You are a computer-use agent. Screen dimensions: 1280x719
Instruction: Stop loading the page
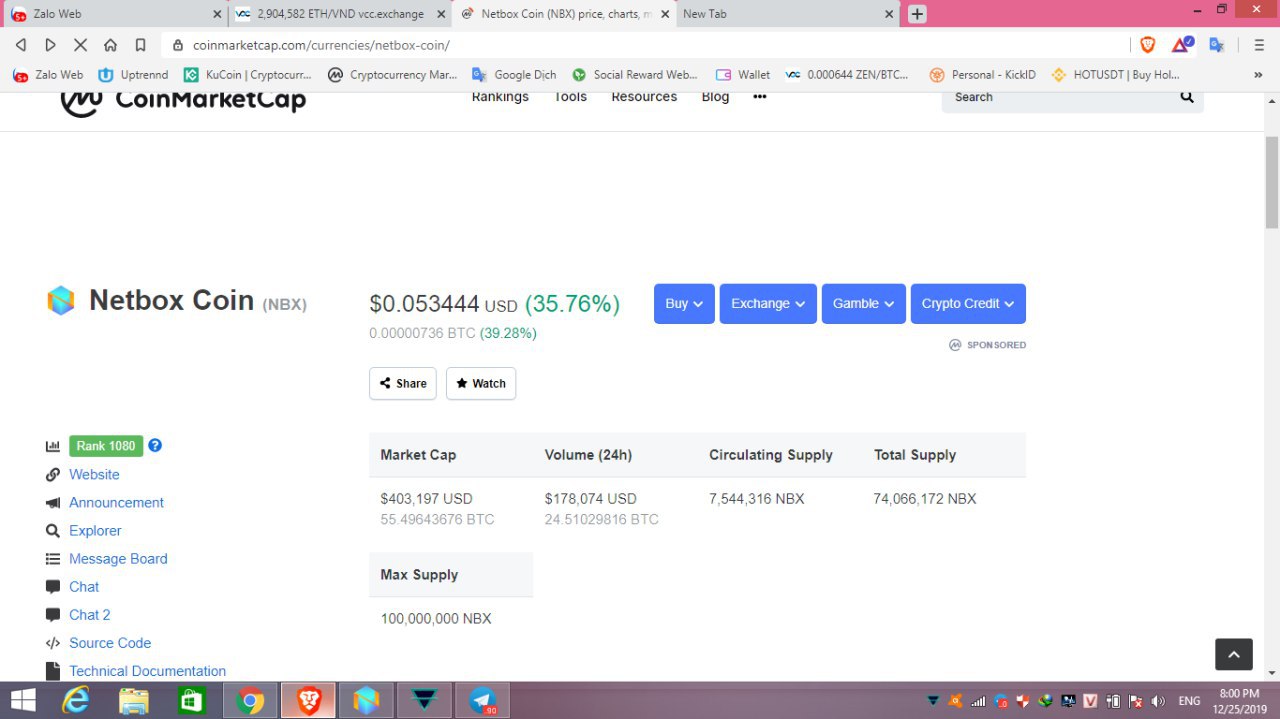81,45
